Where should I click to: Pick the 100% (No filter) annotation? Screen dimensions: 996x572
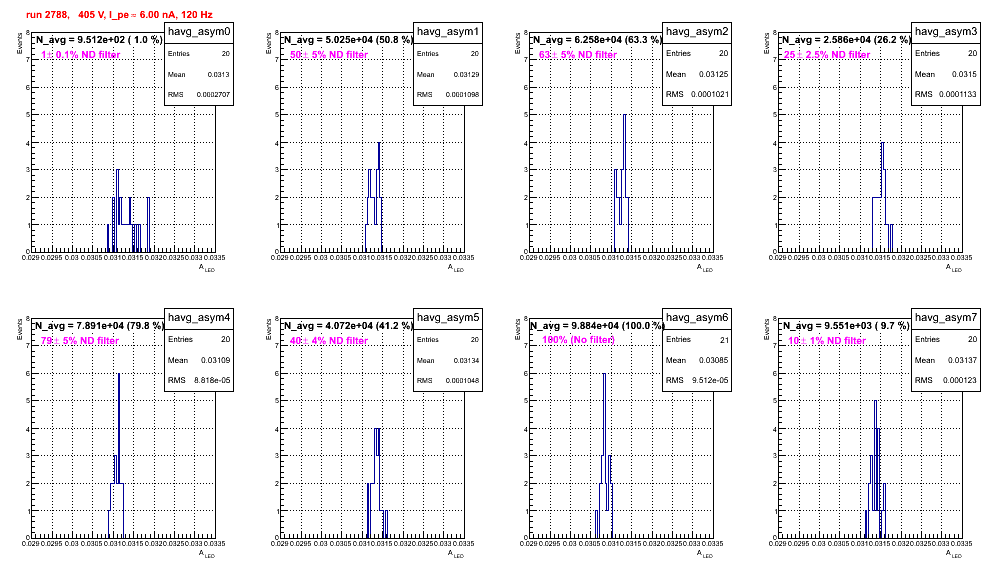point(578,340)
